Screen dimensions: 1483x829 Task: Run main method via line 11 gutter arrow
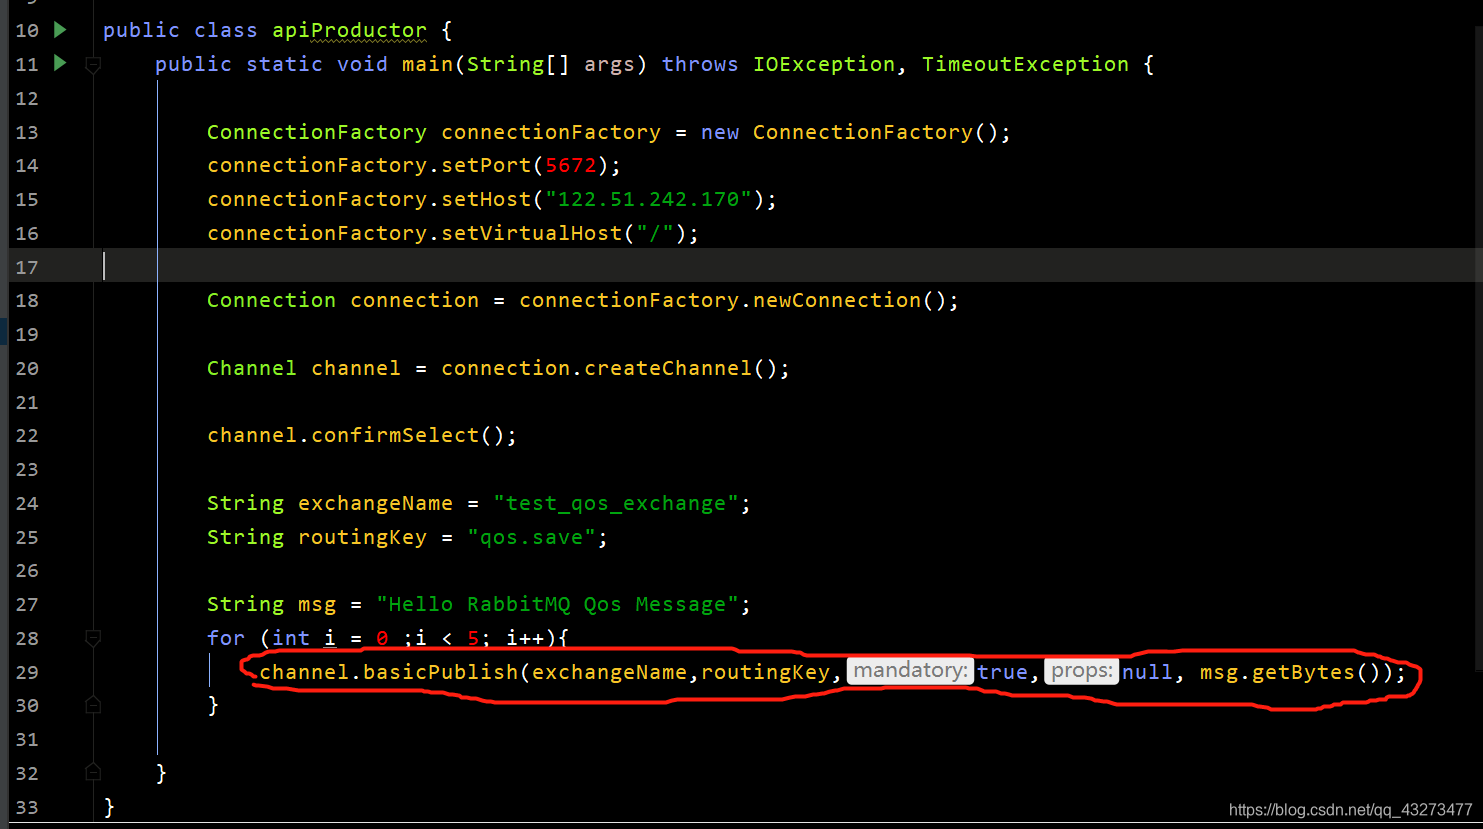tap(60, 64)
